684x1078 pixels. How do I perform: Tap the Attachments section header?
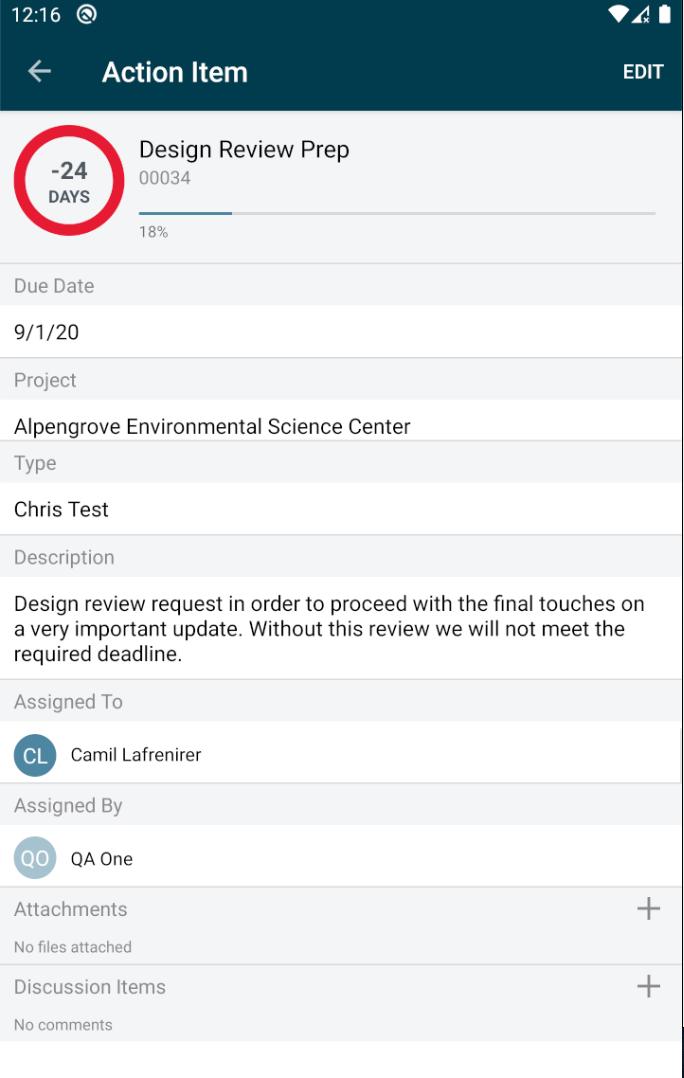pyautogui.click(x=70, y=909)
